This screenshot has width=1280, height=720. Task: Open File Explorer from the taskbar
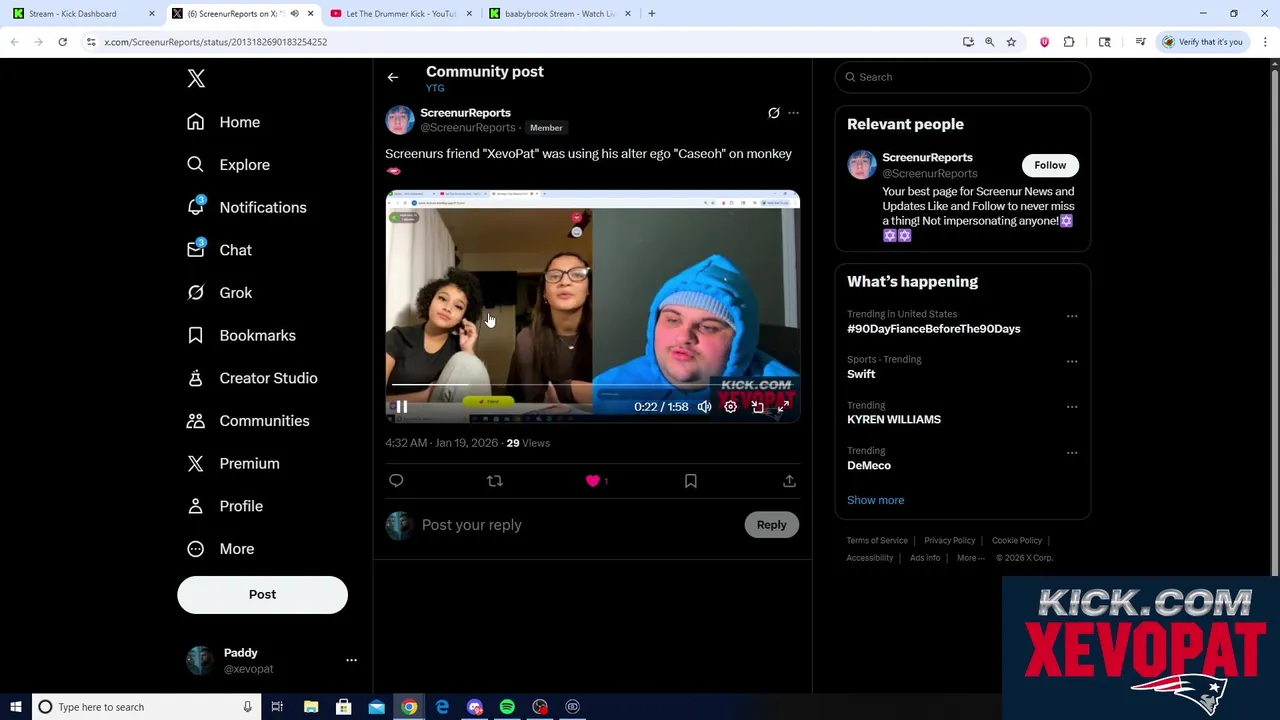[x=311, y=707]
